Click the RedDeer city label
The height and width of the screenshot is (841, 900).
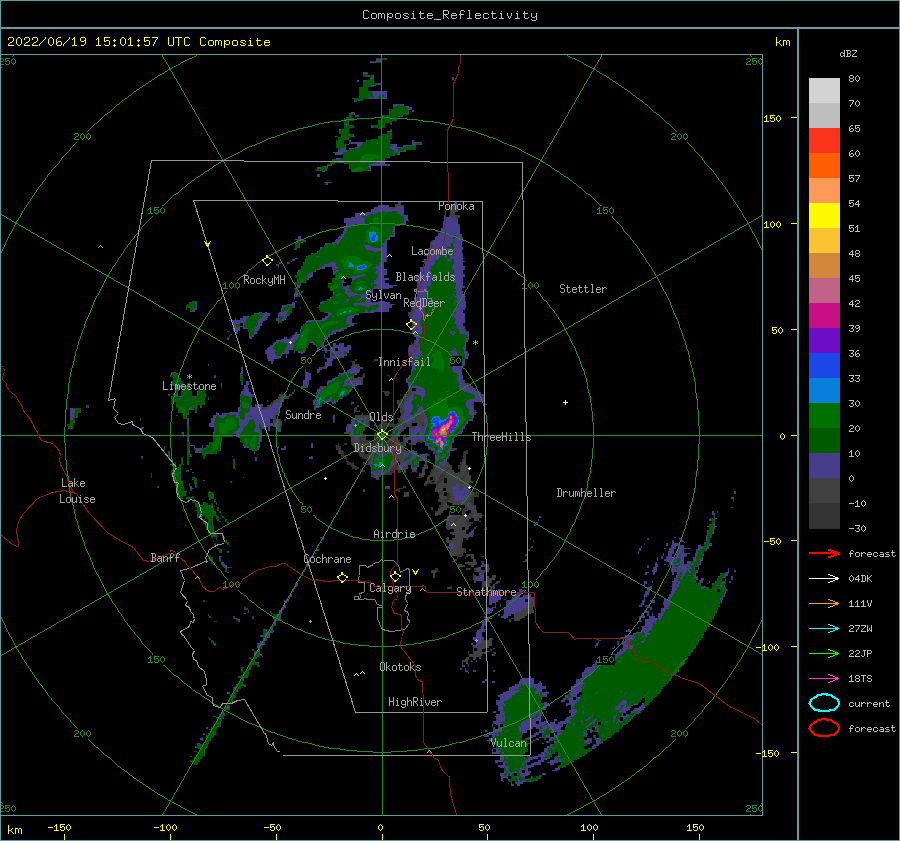pos(424,303)
